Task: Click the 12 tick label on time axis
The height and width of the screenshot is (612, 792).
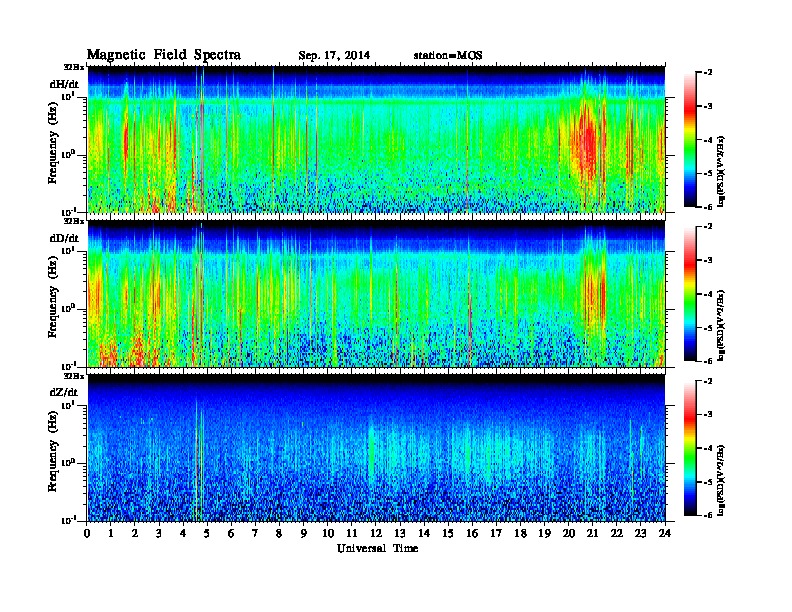Action: pos(376,533)
